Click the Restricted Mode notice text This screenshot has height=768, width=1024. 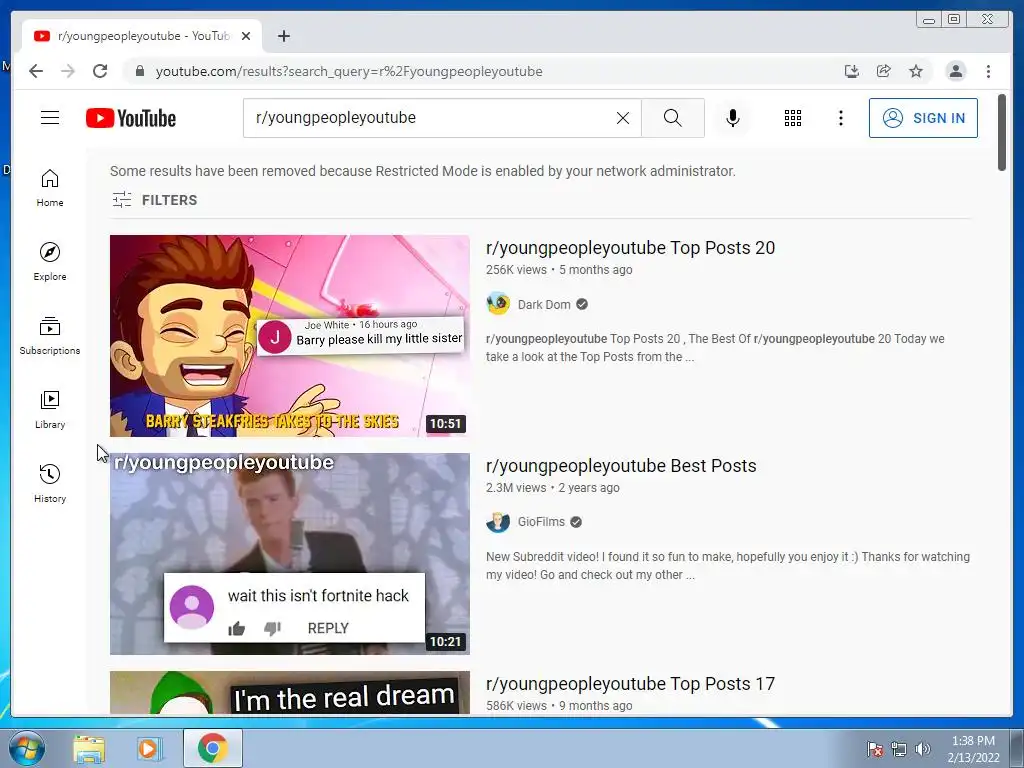[423, 171]
